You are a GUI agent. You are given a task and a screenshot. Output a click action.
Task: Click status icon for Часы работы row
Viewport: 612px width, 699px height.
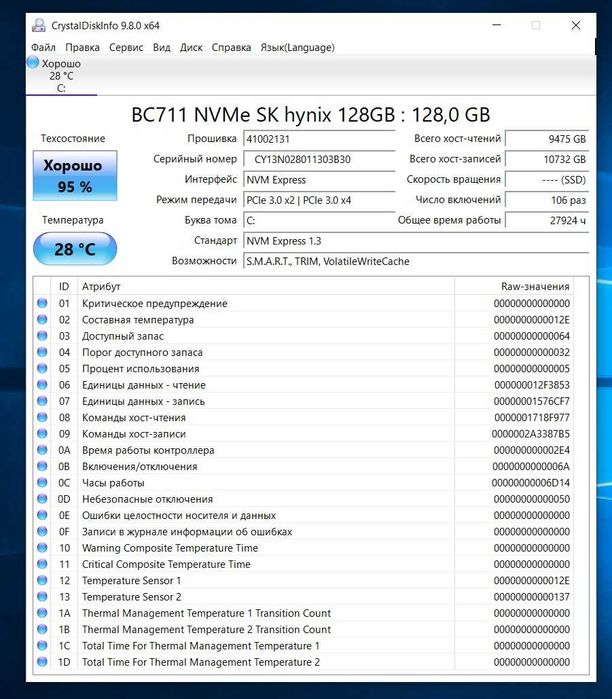pos(42,482)
